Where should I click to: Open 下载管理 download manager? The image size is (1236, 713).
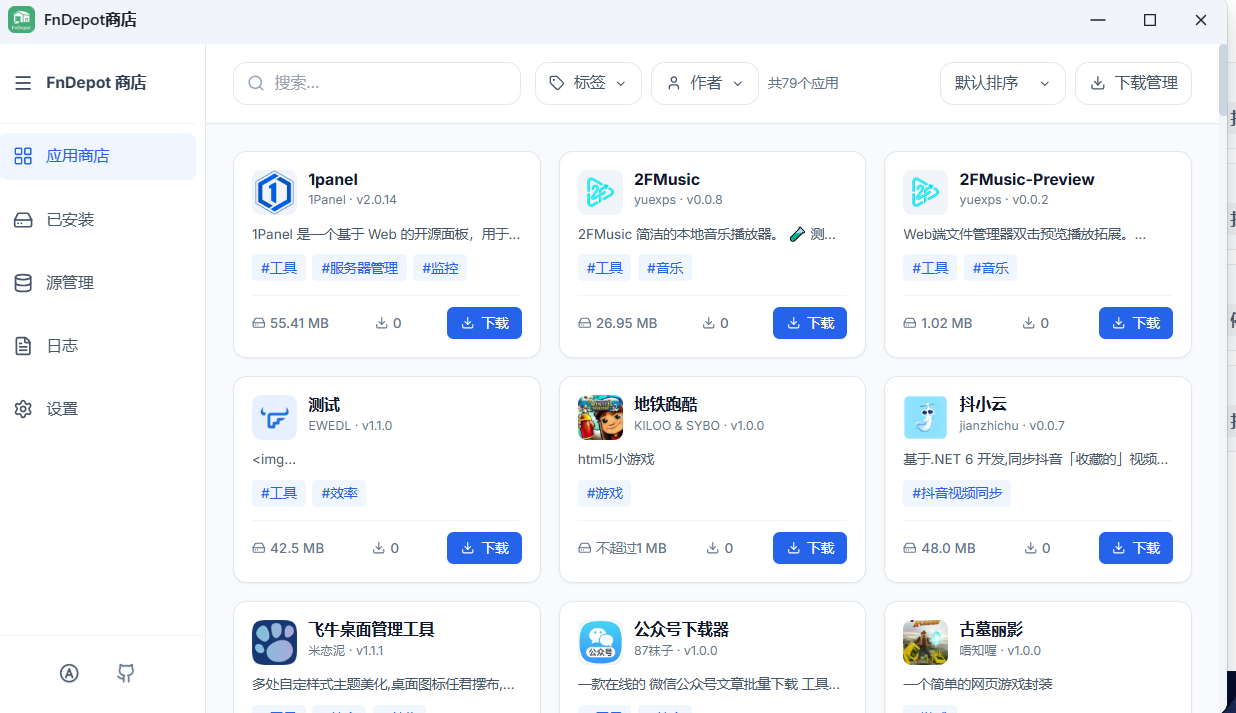[x=1133, y=83]
